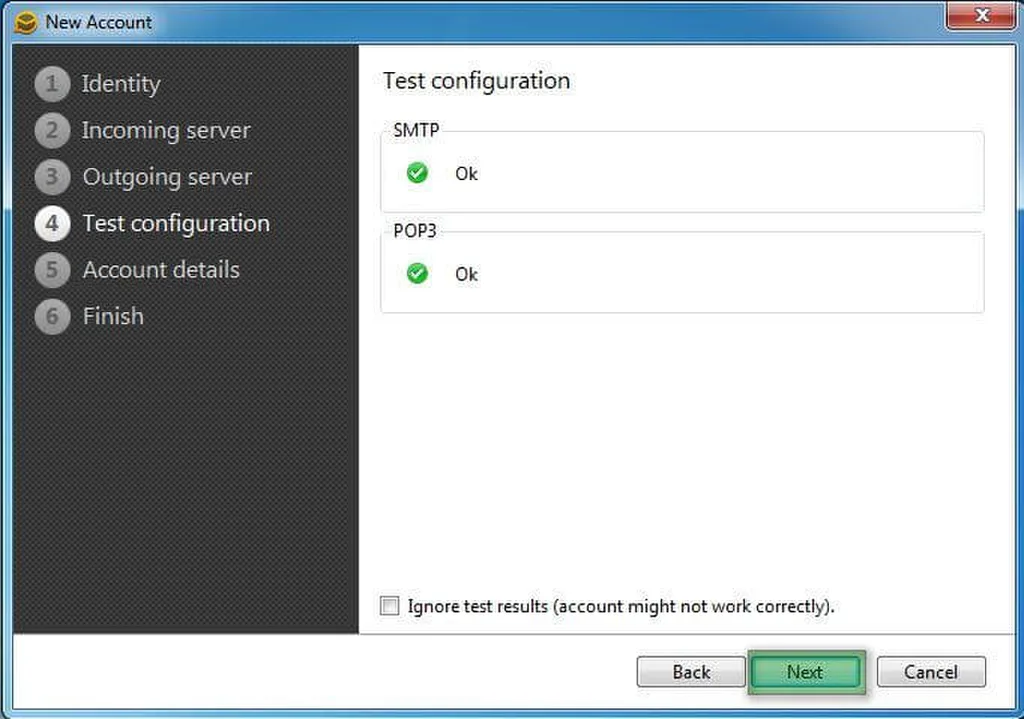Select the Incoming server step label
Screen dimensions: 1024x719
pos(166,130)
